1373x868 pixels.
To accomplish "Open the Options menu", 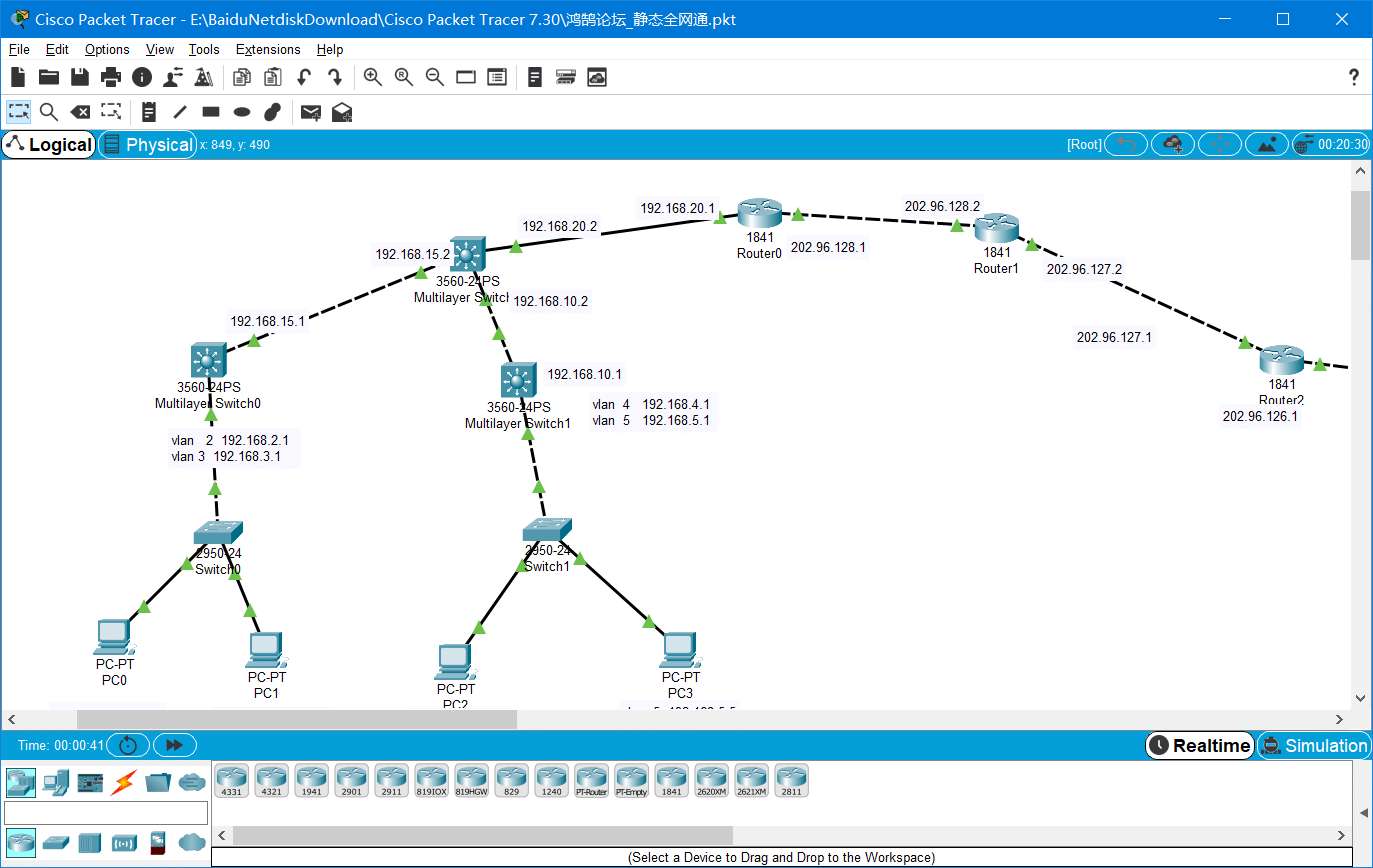I will 107,49.
